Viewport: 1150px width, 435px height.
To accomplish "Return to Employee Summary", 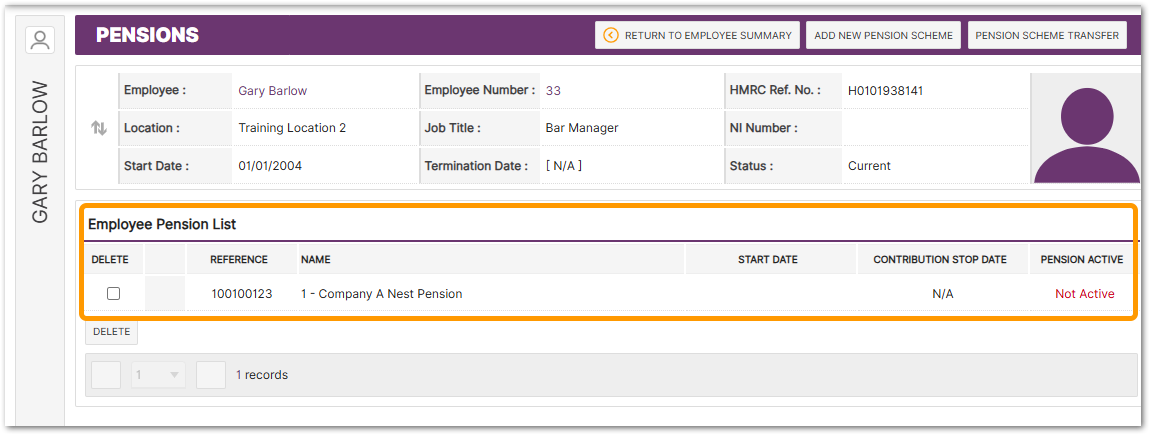I will click(x=697, y=35).
